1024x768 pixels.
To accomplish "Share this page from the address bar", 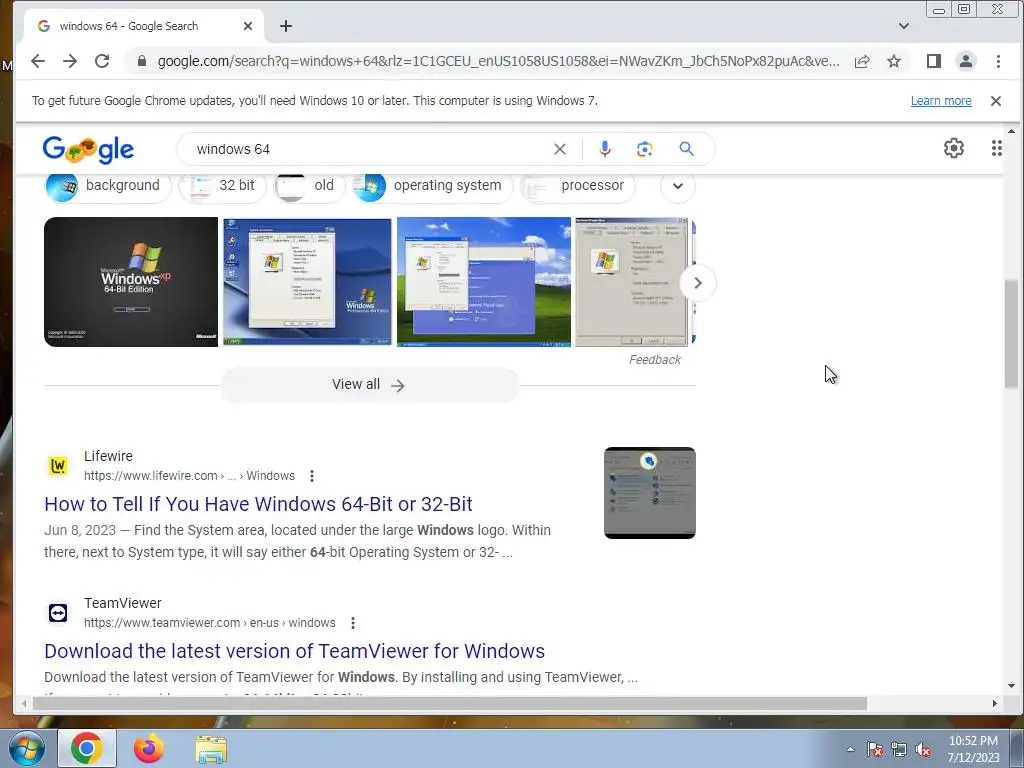I will tap(862, 61).
